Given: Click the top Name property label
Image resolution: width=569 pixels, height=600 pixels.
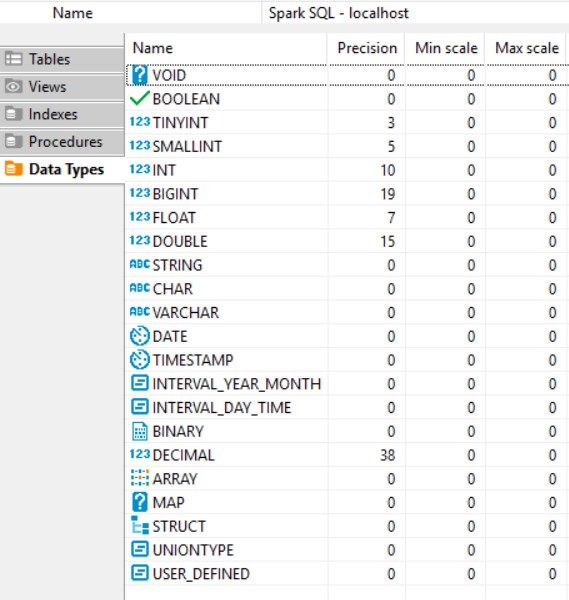Looking at the screenshot, I should click(73, 13).
